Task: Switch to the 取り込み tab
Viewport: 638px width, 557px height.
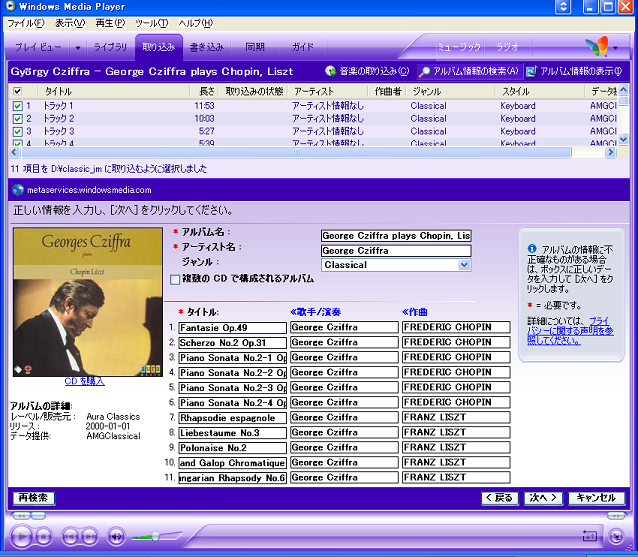Action: click(159, 47)
